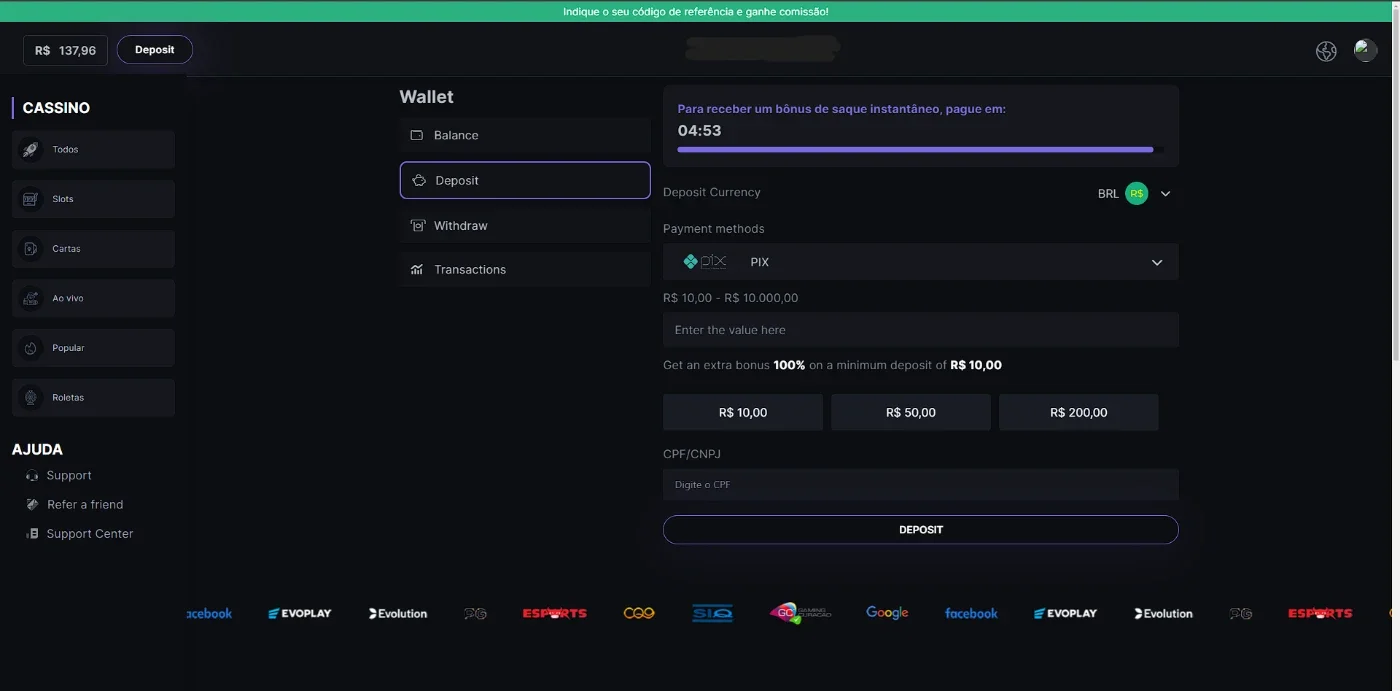Click the Refer a friend icon
Viewport: 1400px width, 691px height.
32,505
